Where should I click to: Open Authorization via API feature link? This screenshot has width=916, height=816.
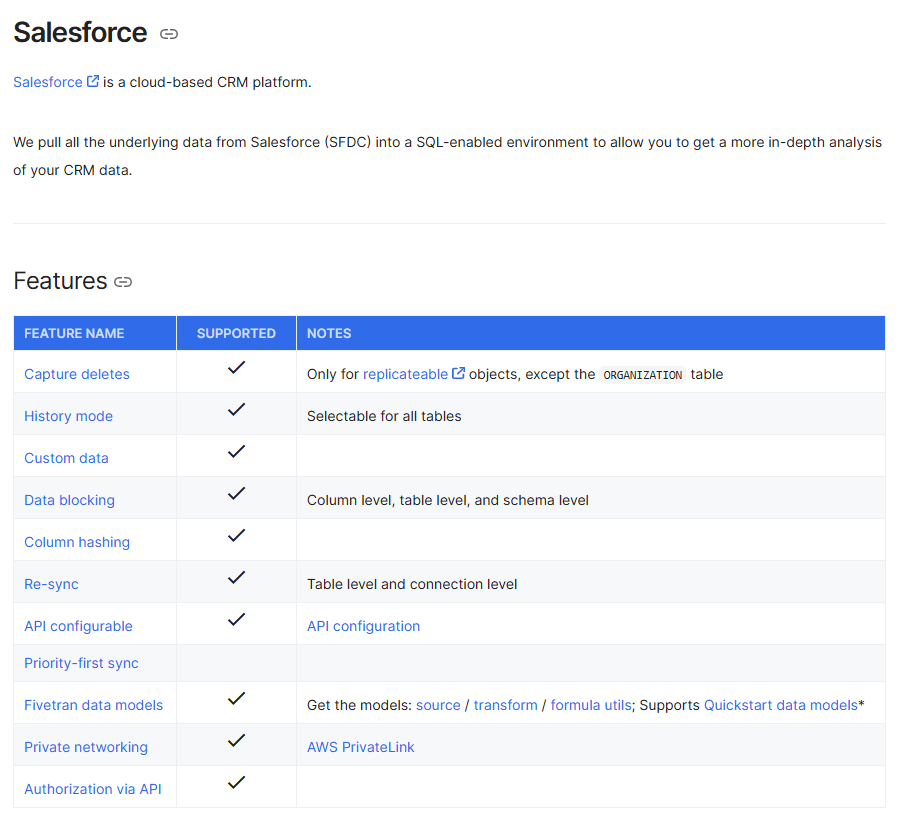click(x=92, y=789)
